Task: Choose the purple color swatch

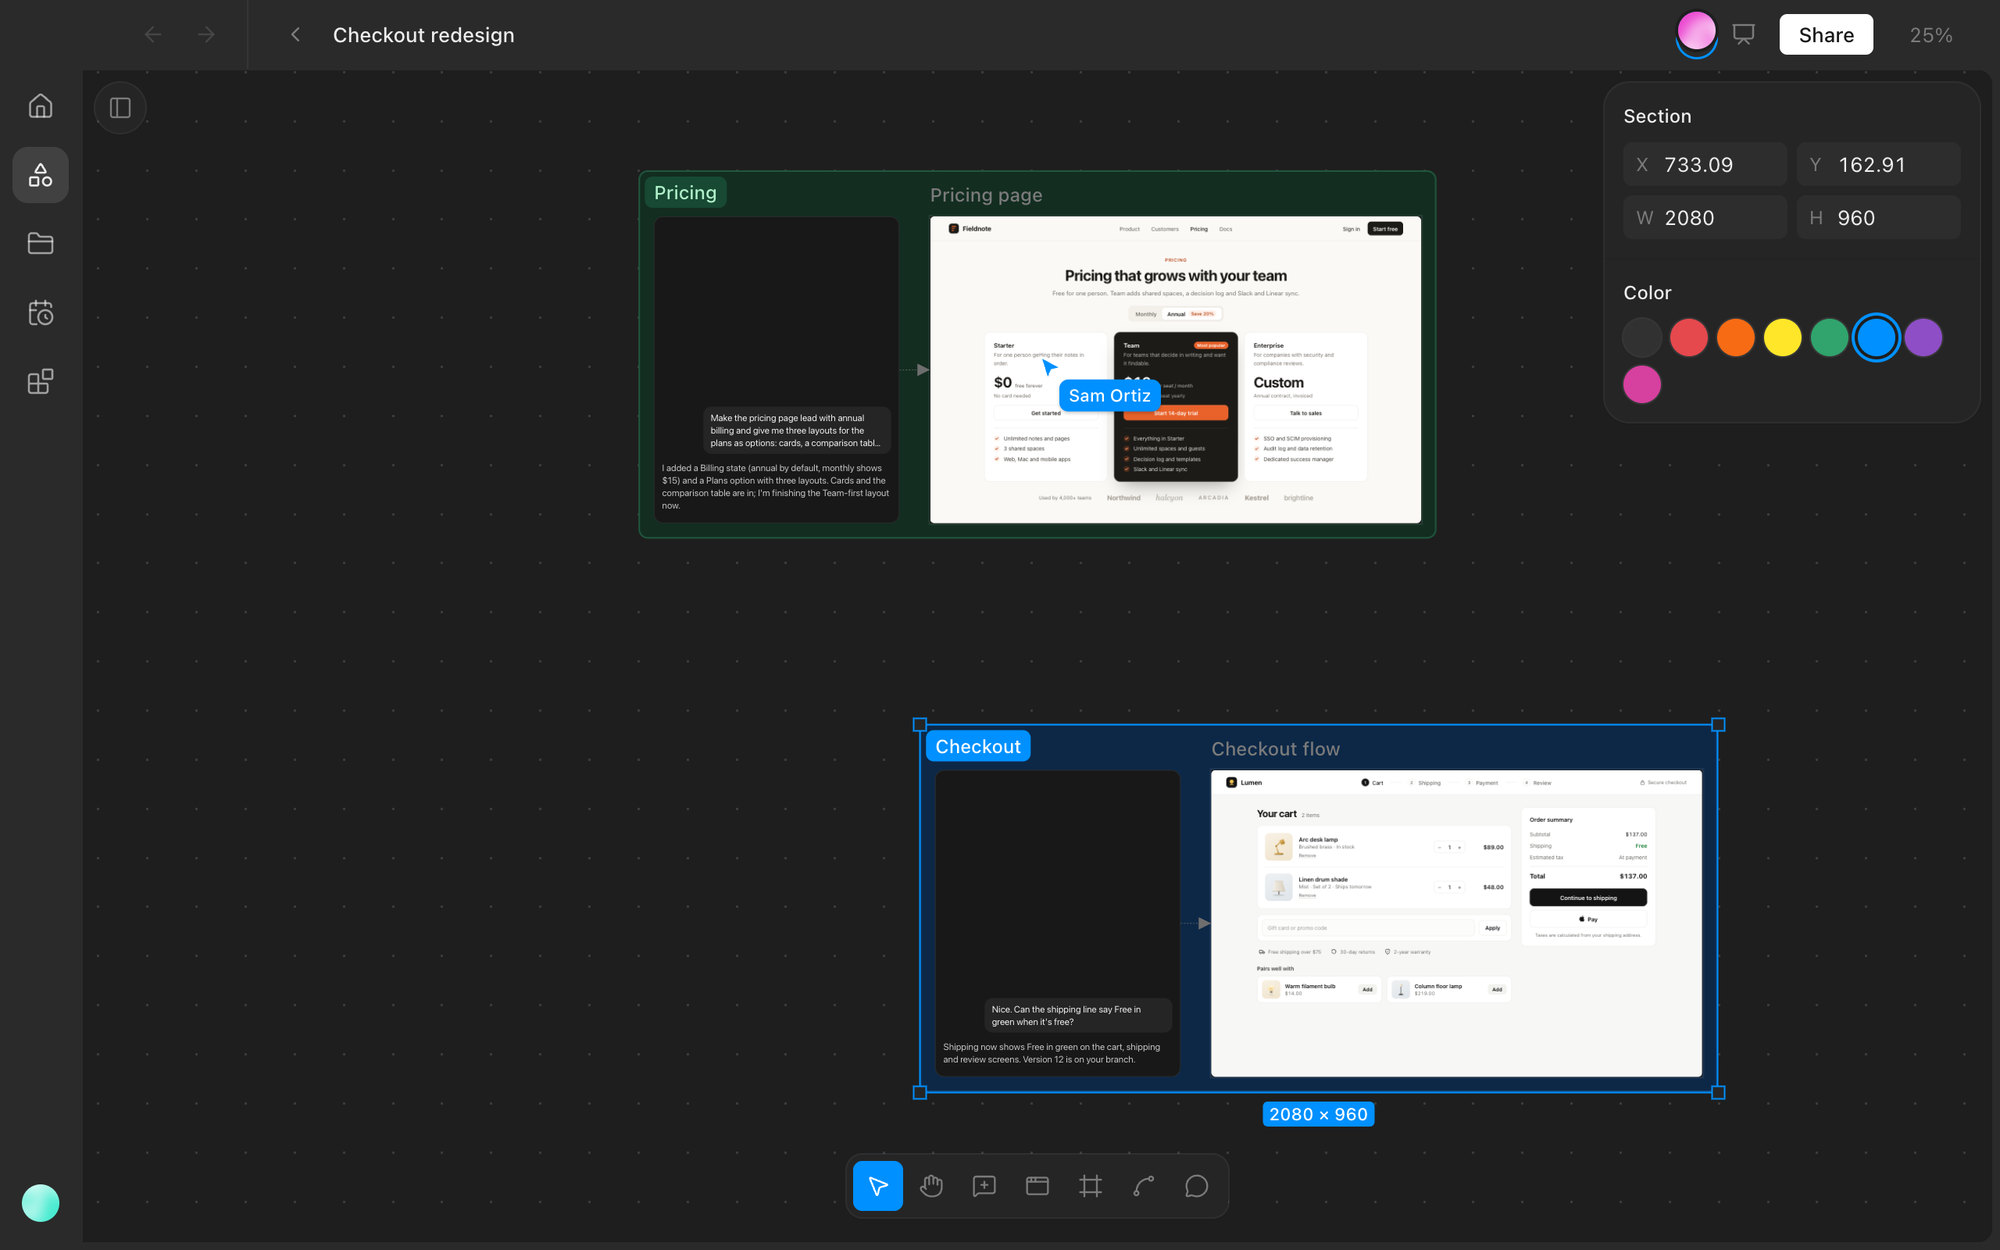Action: 1923,338
